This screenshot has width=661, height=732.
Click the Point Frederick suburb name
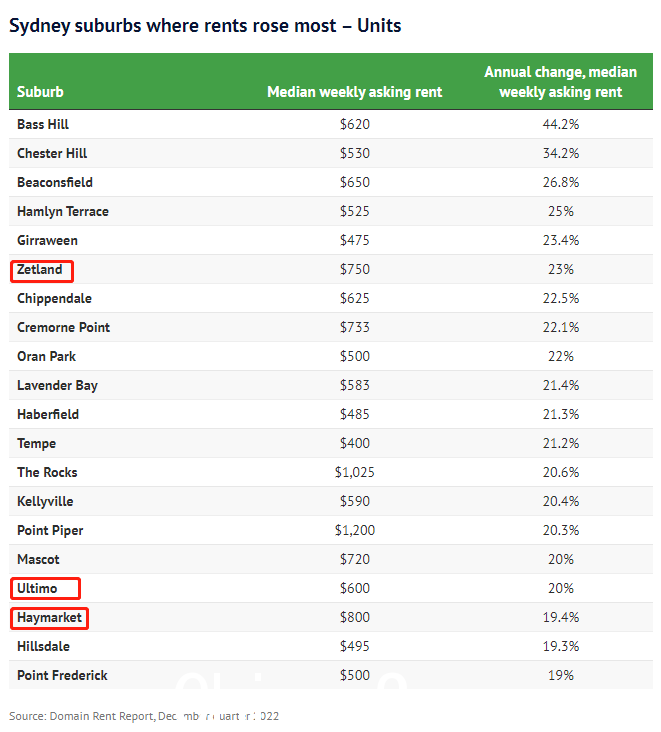click(x=63, y=676)
